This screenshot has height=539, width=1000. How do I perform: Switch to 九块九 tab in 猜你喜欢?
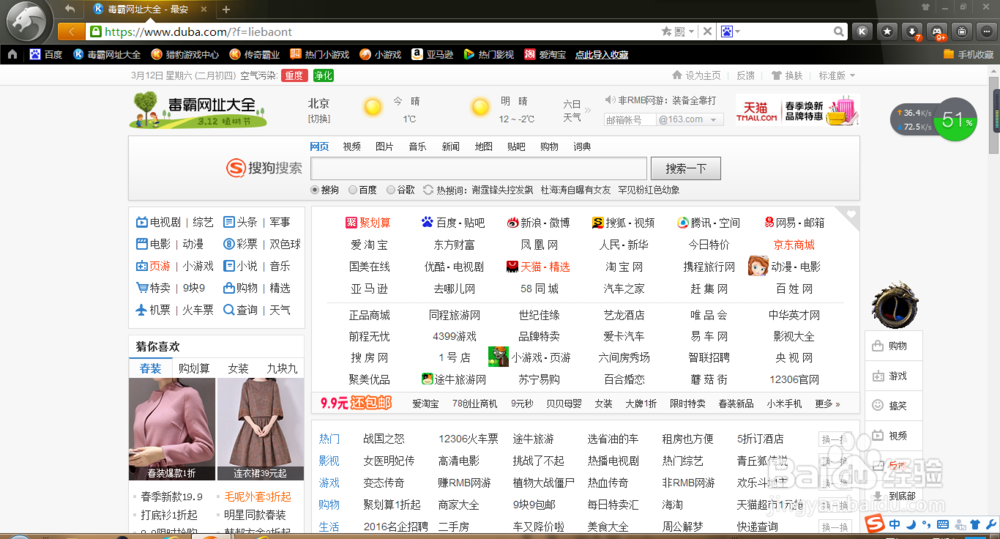pos(281,368)
